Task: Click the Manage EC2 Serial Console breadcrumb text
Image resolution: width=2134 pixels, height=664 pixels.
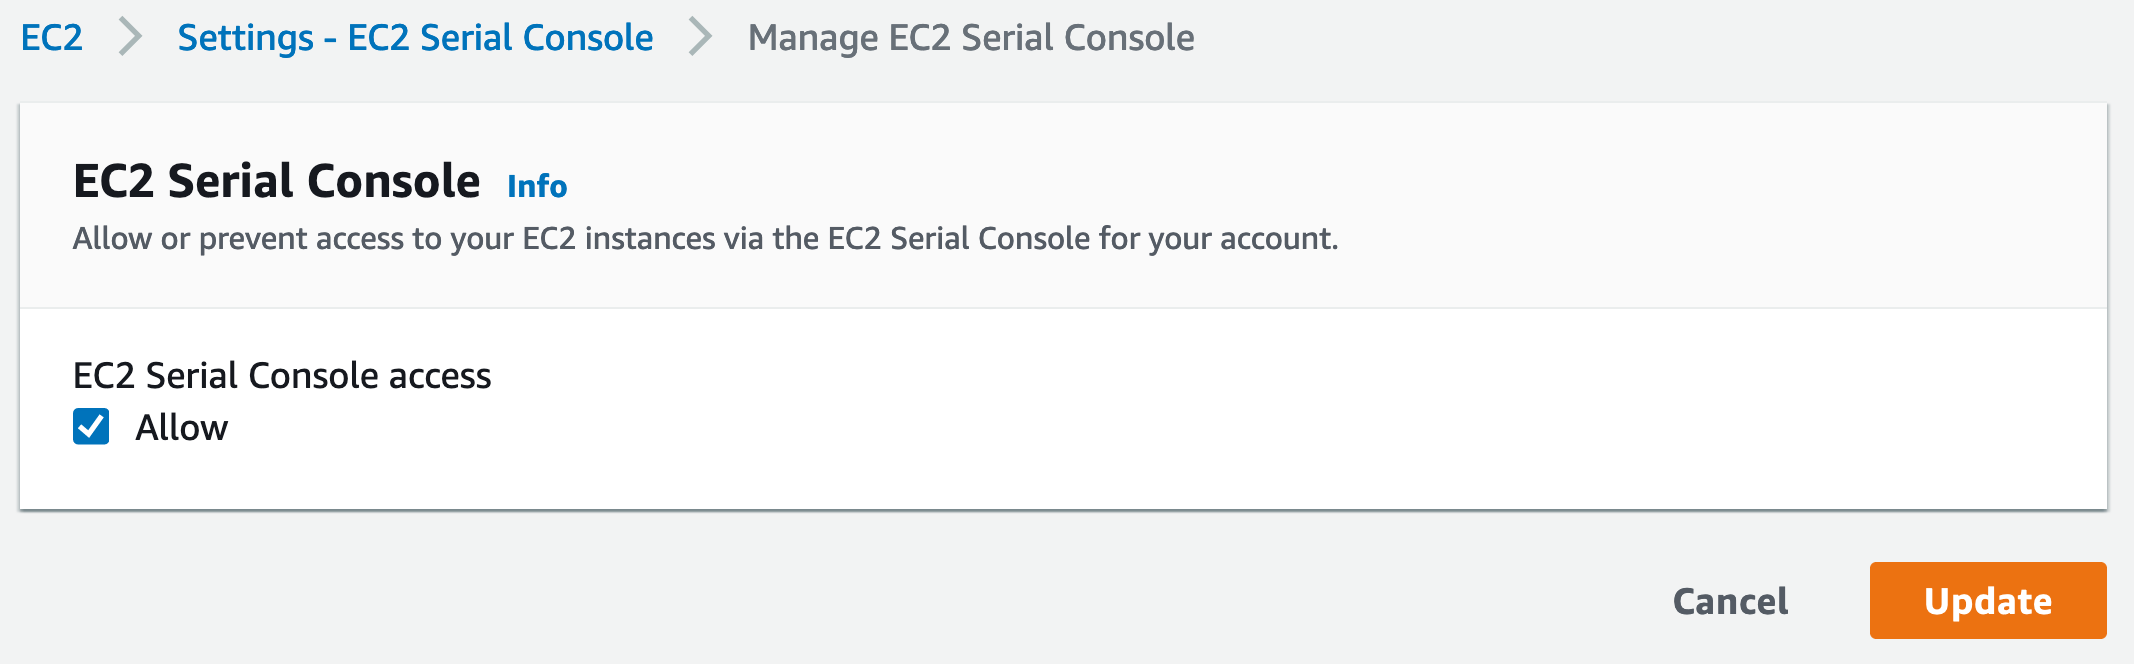Action: [x=970, y=38]
